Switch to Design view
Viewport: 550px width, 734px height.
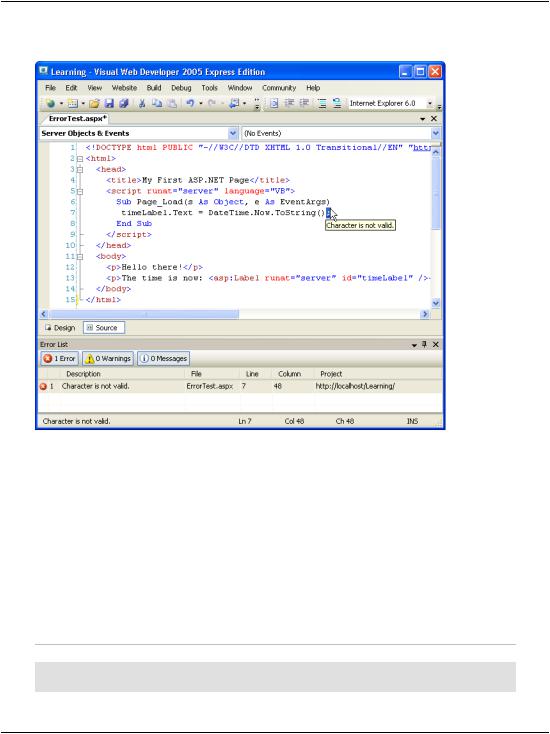[60, 328]
